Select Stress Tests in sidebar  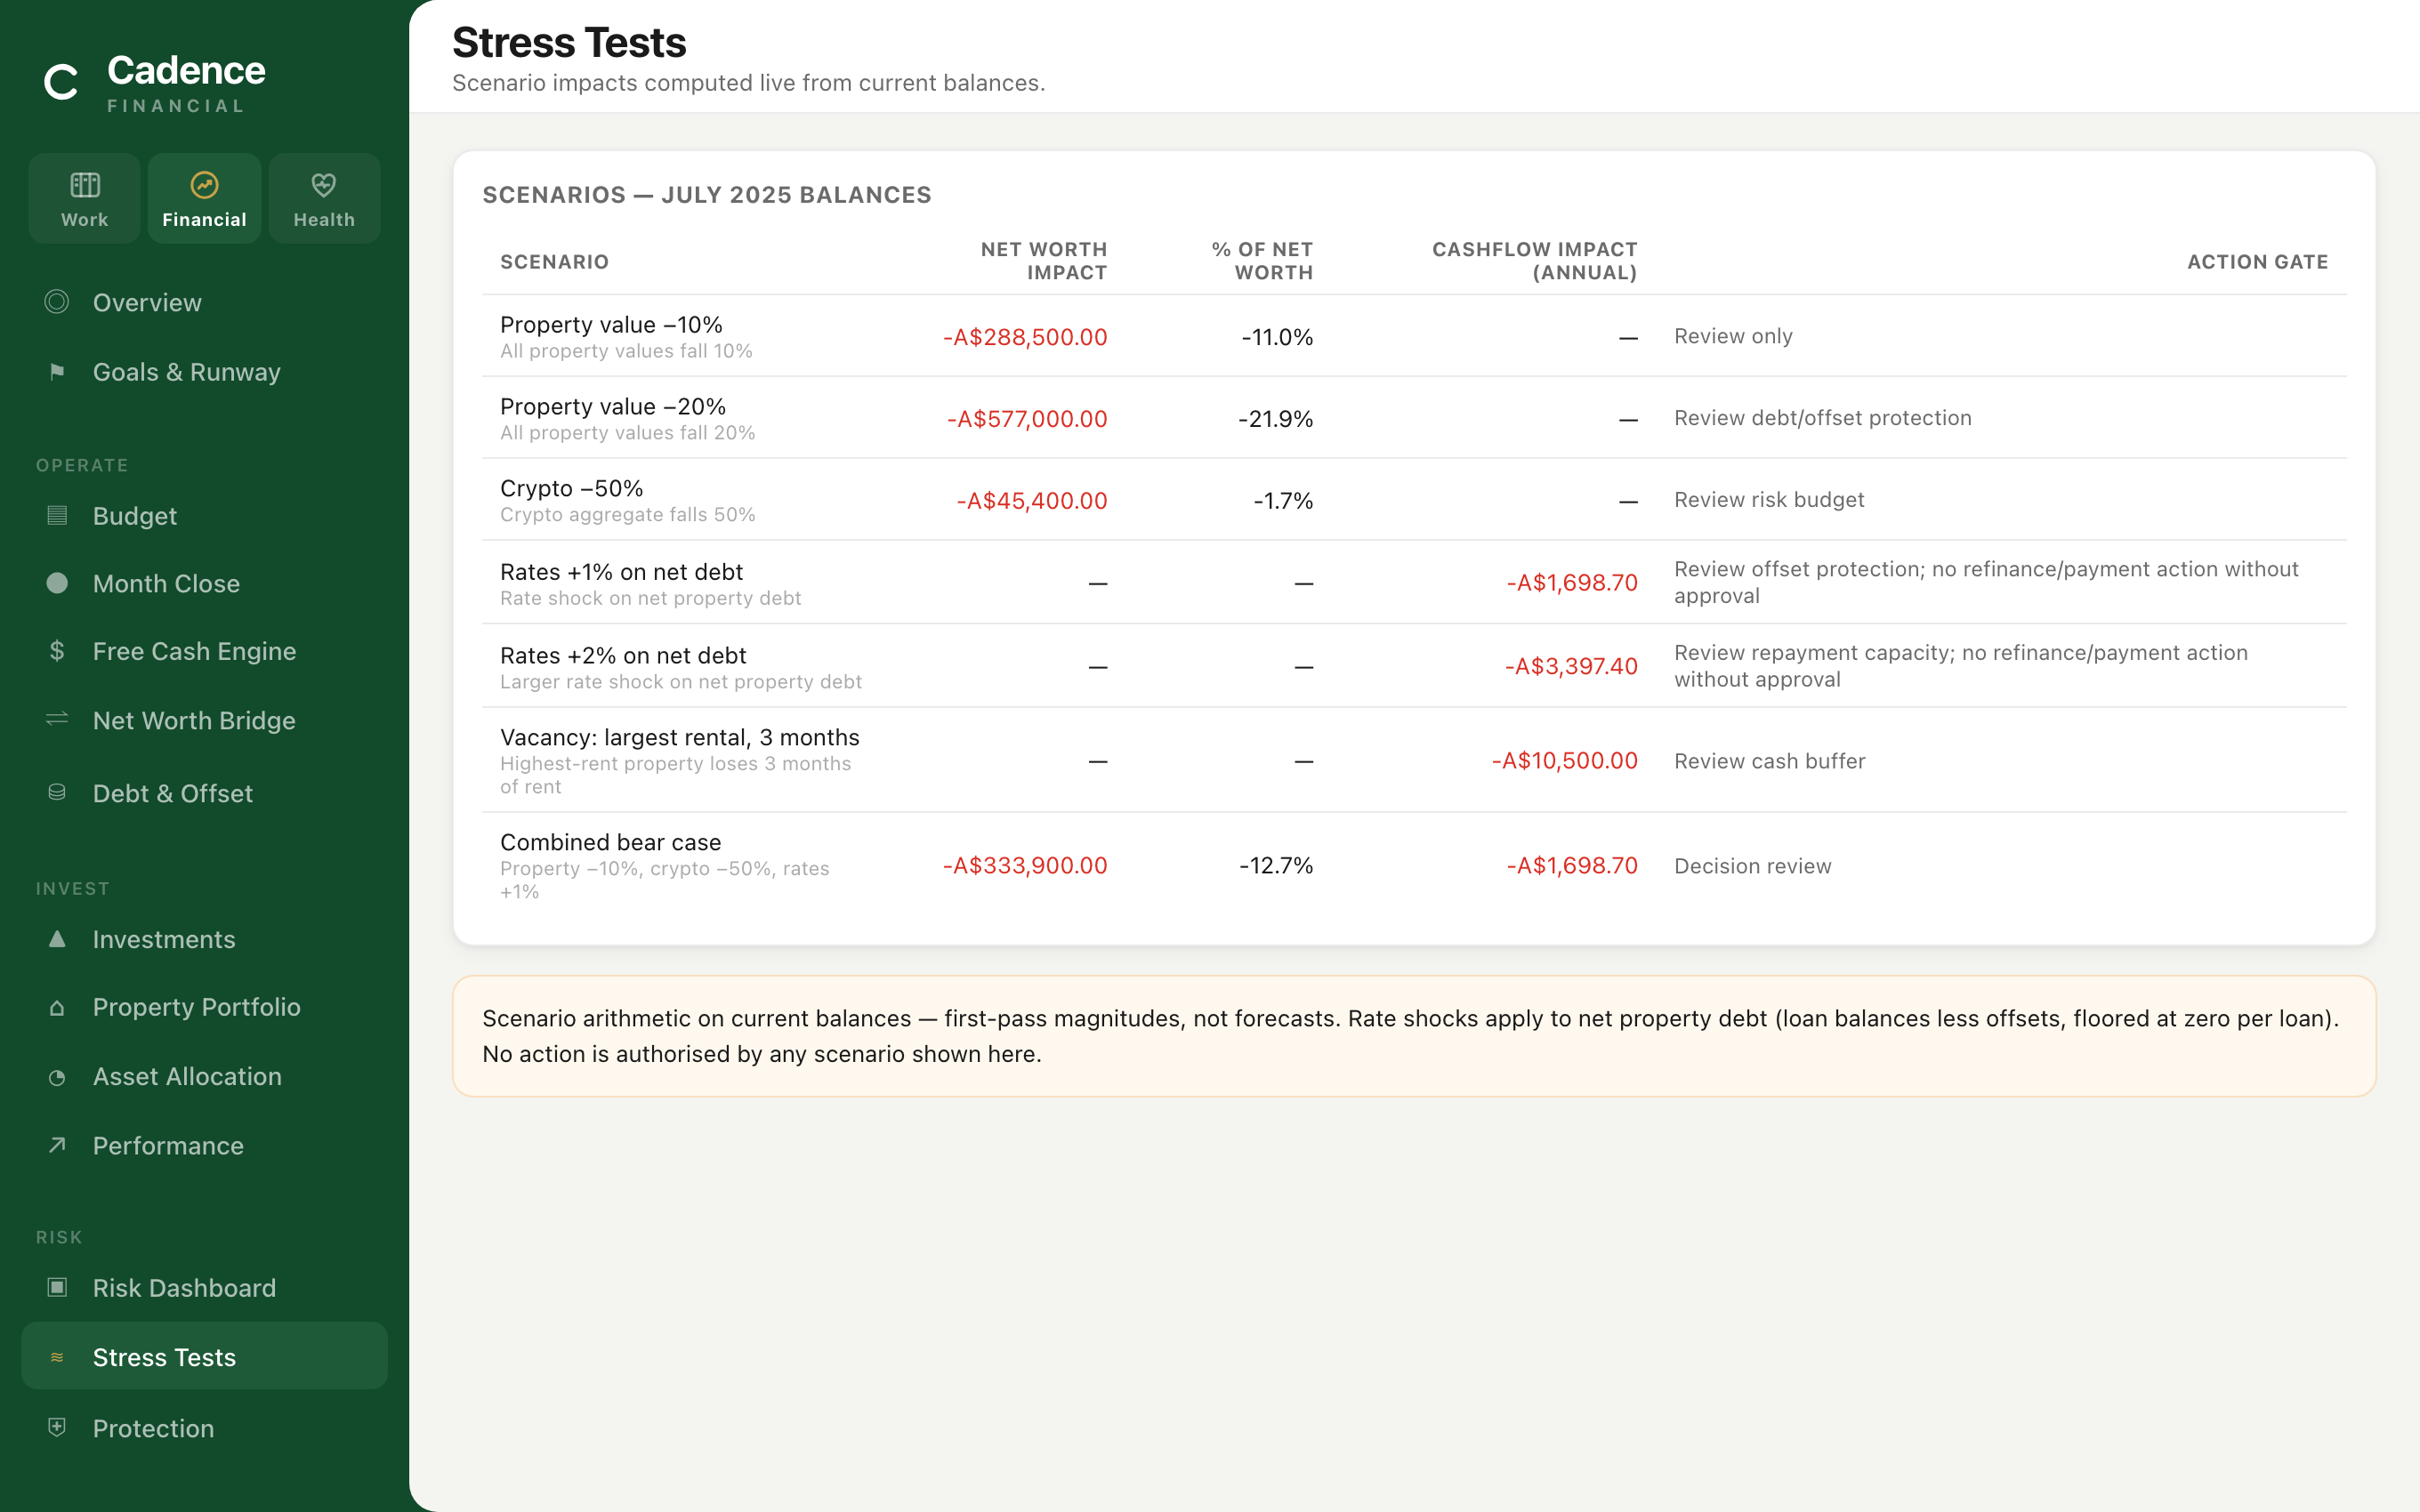click(x=204, y=1356)
